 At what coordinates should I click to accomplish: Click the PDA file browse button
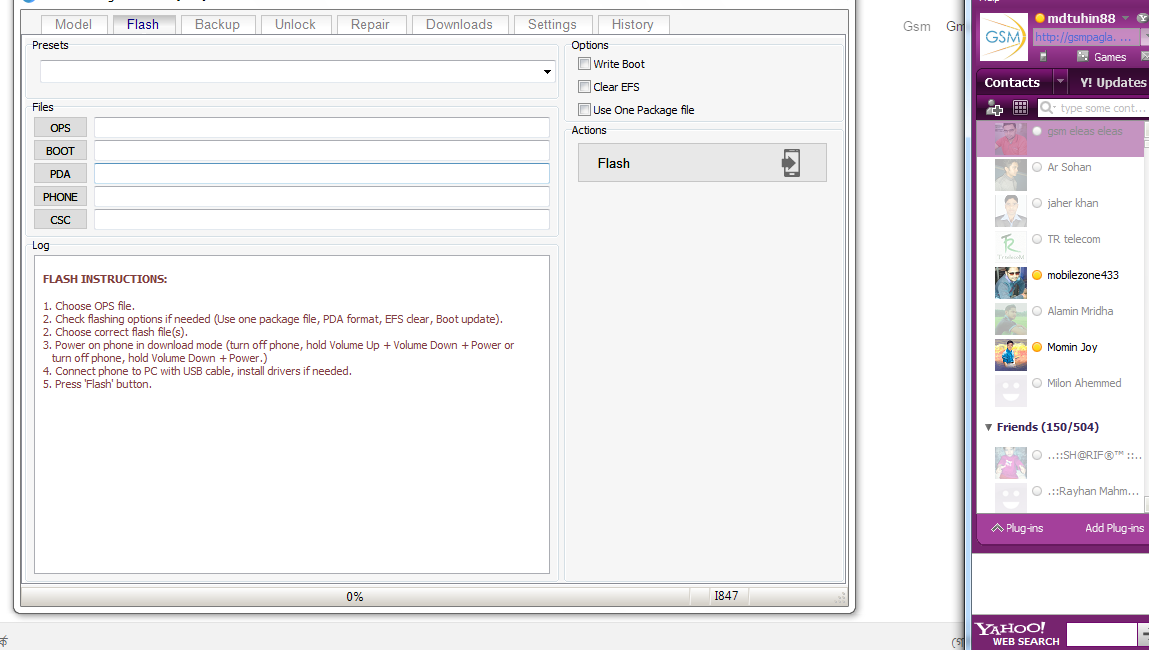tap(60, 174)
